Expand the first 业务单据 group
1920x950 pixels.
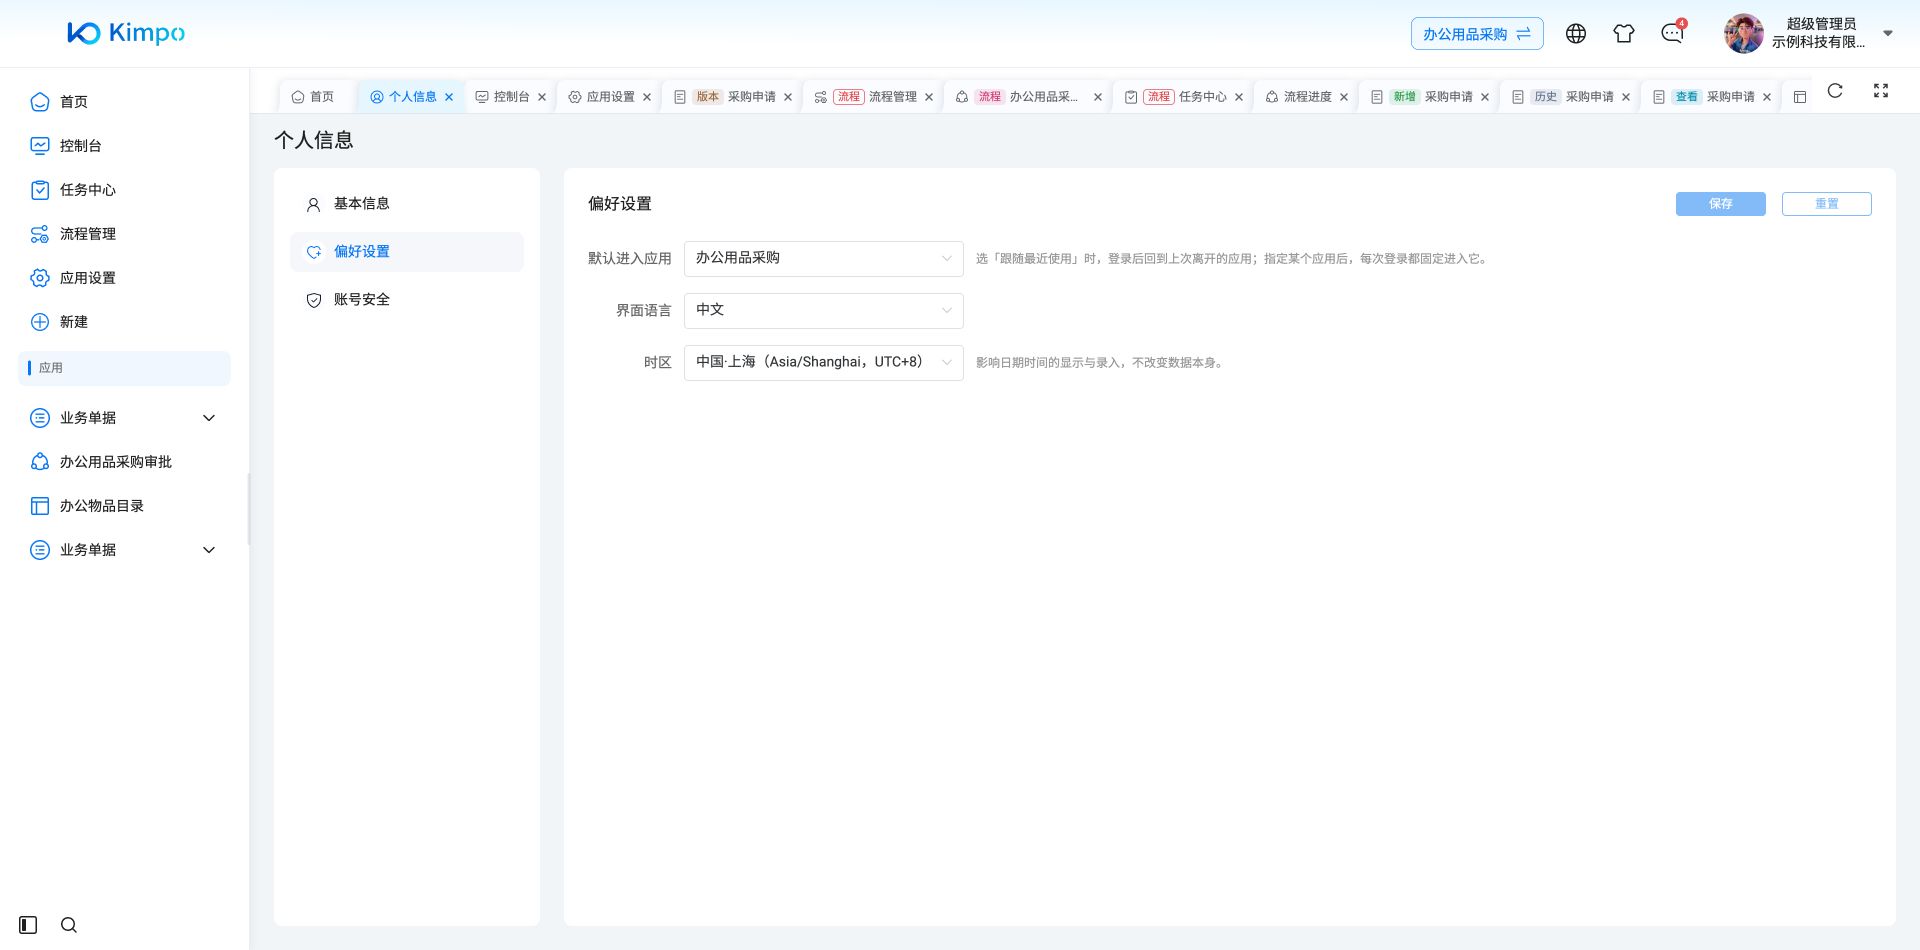click(x=125, y=418)
